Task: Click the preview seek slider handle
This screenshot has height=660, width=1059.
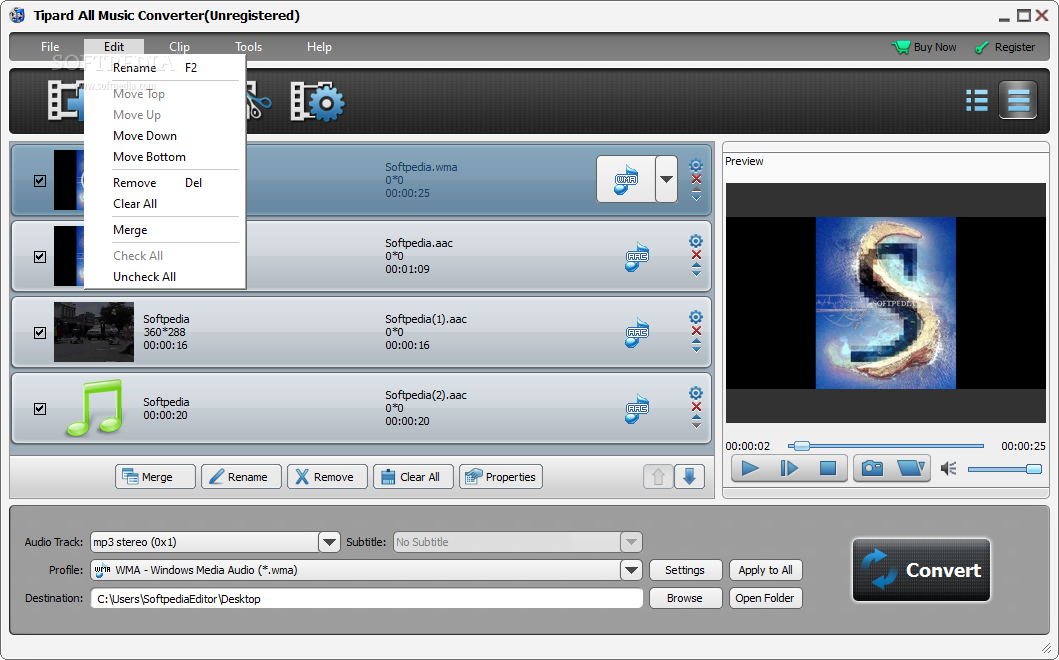Action: tap(801, 446)
